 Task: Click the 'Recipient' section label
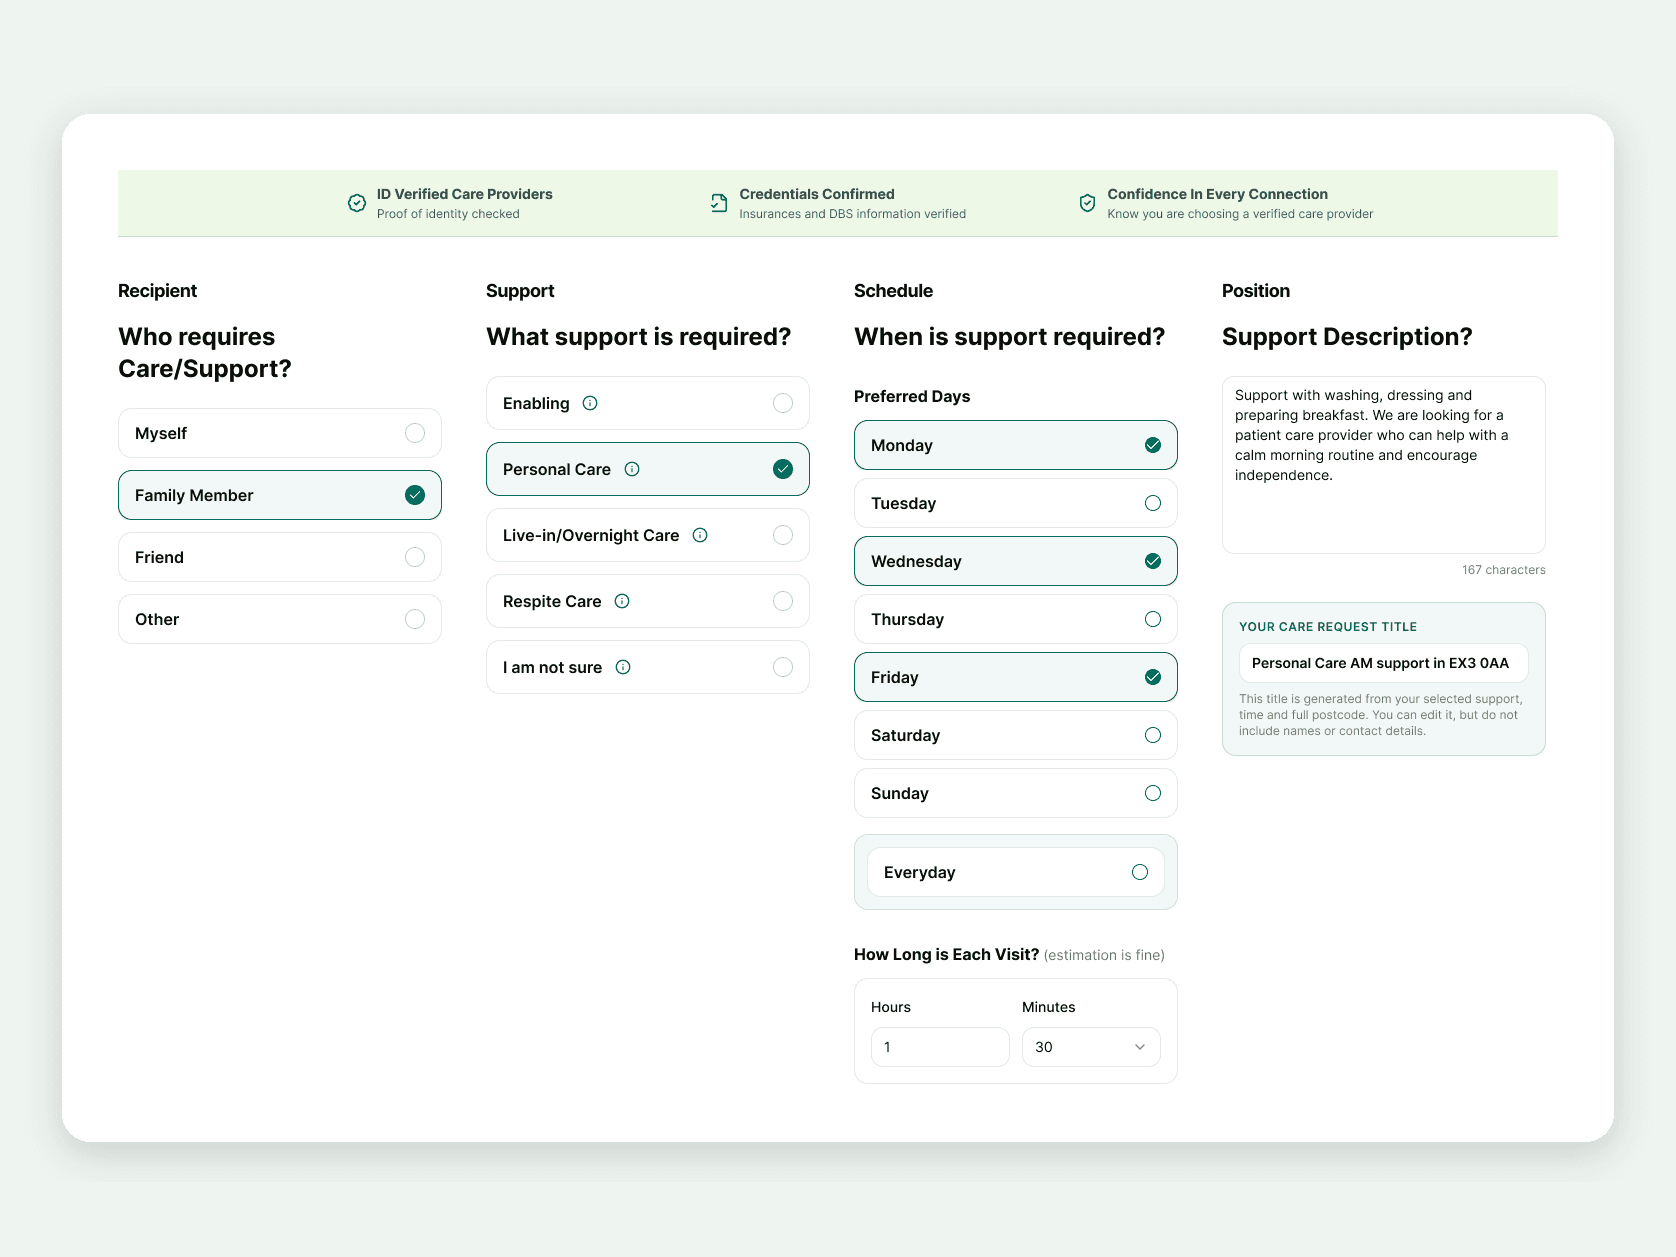(x=157, y=291)
